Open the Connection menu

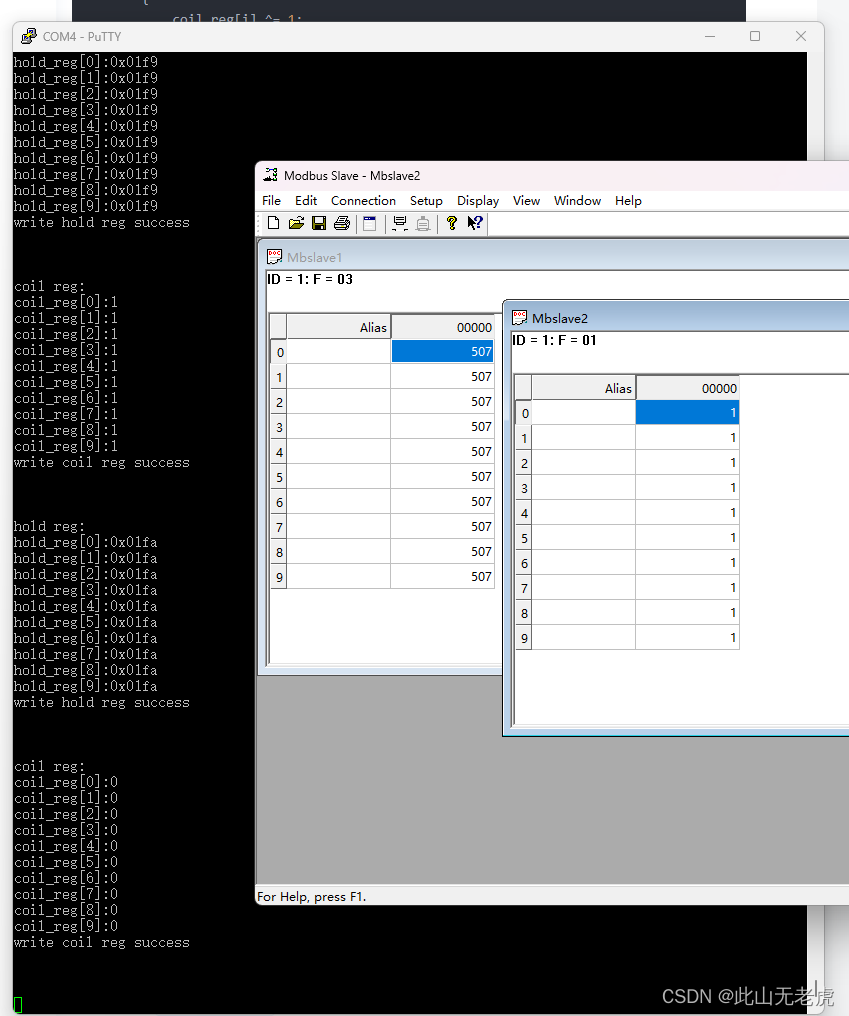pyautogui.click(x=363, y=200)
